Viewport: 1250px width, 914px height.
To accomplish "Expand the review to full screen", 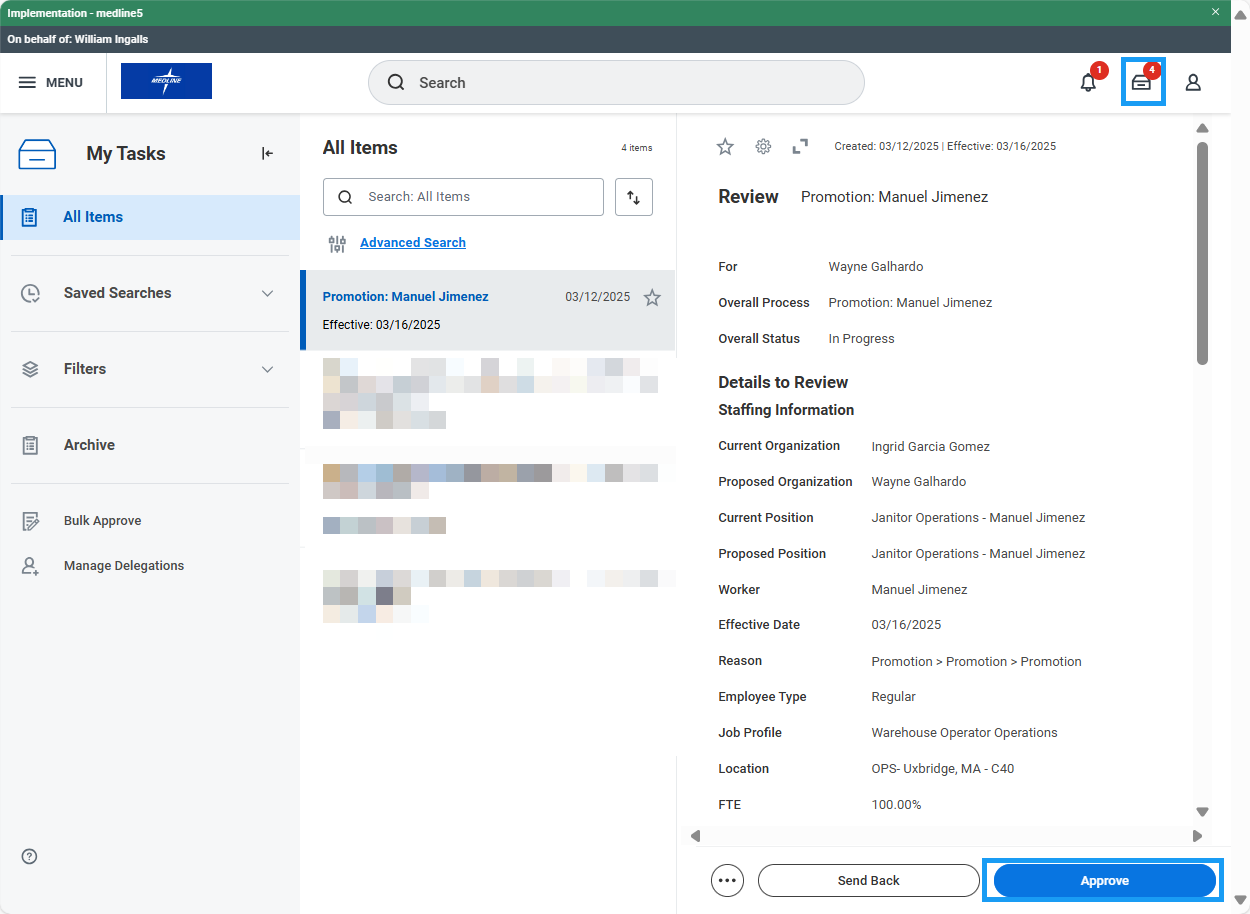I will [x=800, y=146].
